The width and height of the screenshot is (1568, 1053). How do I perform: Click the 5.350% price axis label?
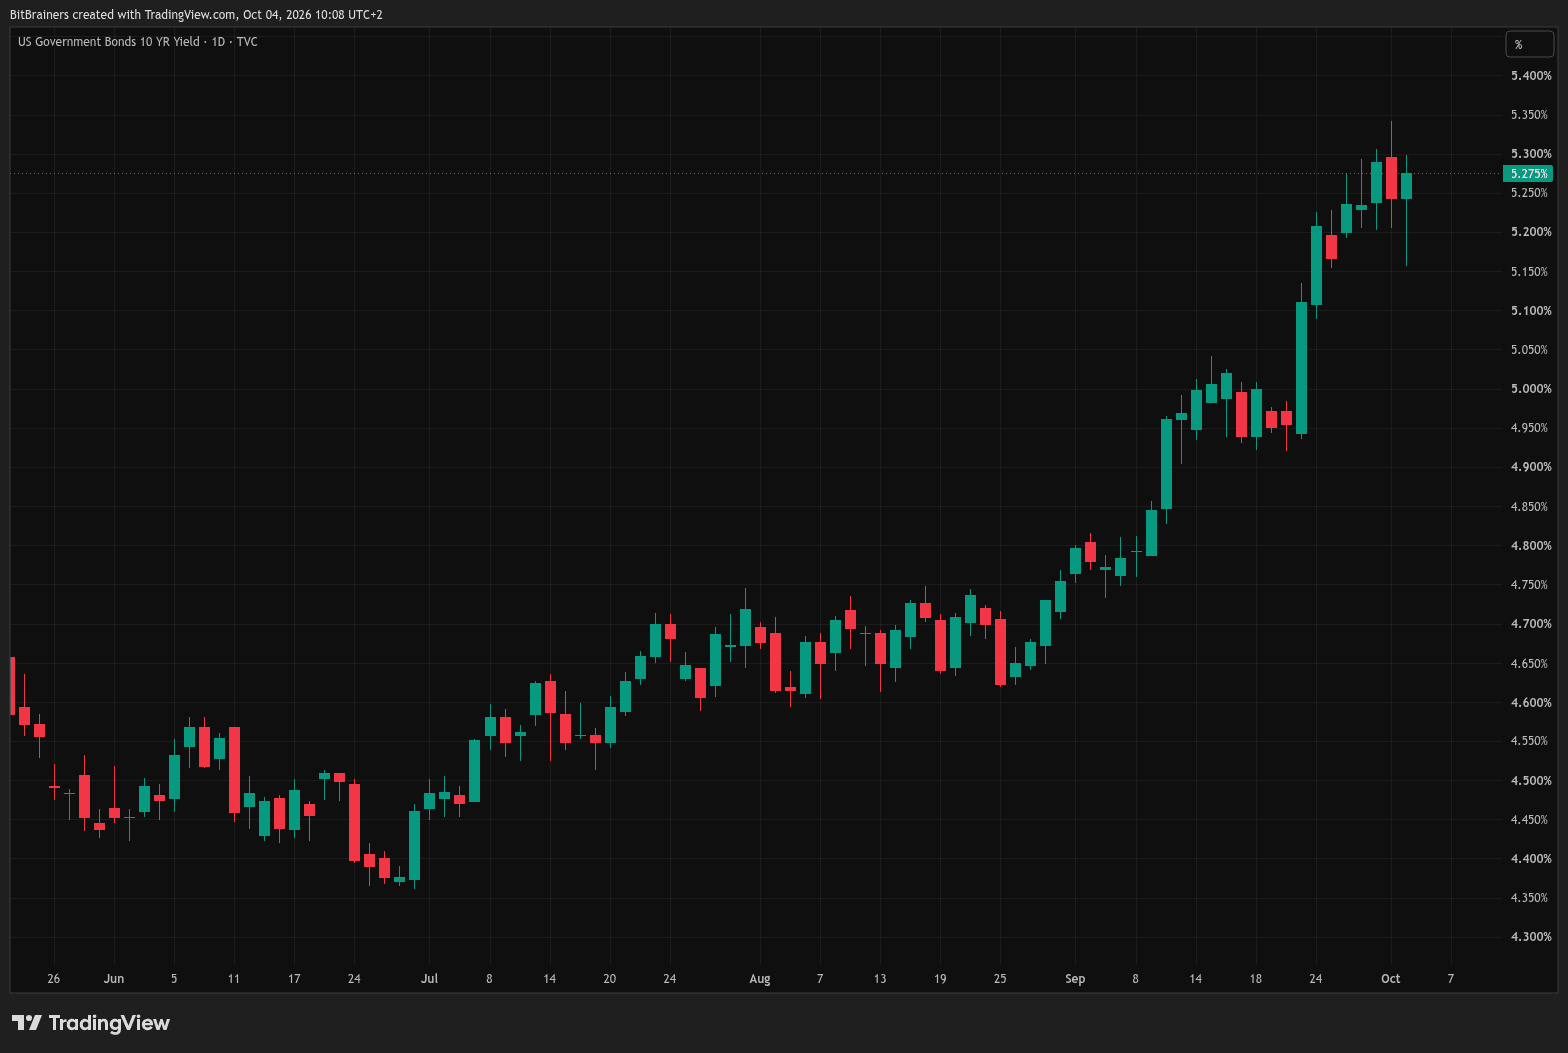point(1531,115)
